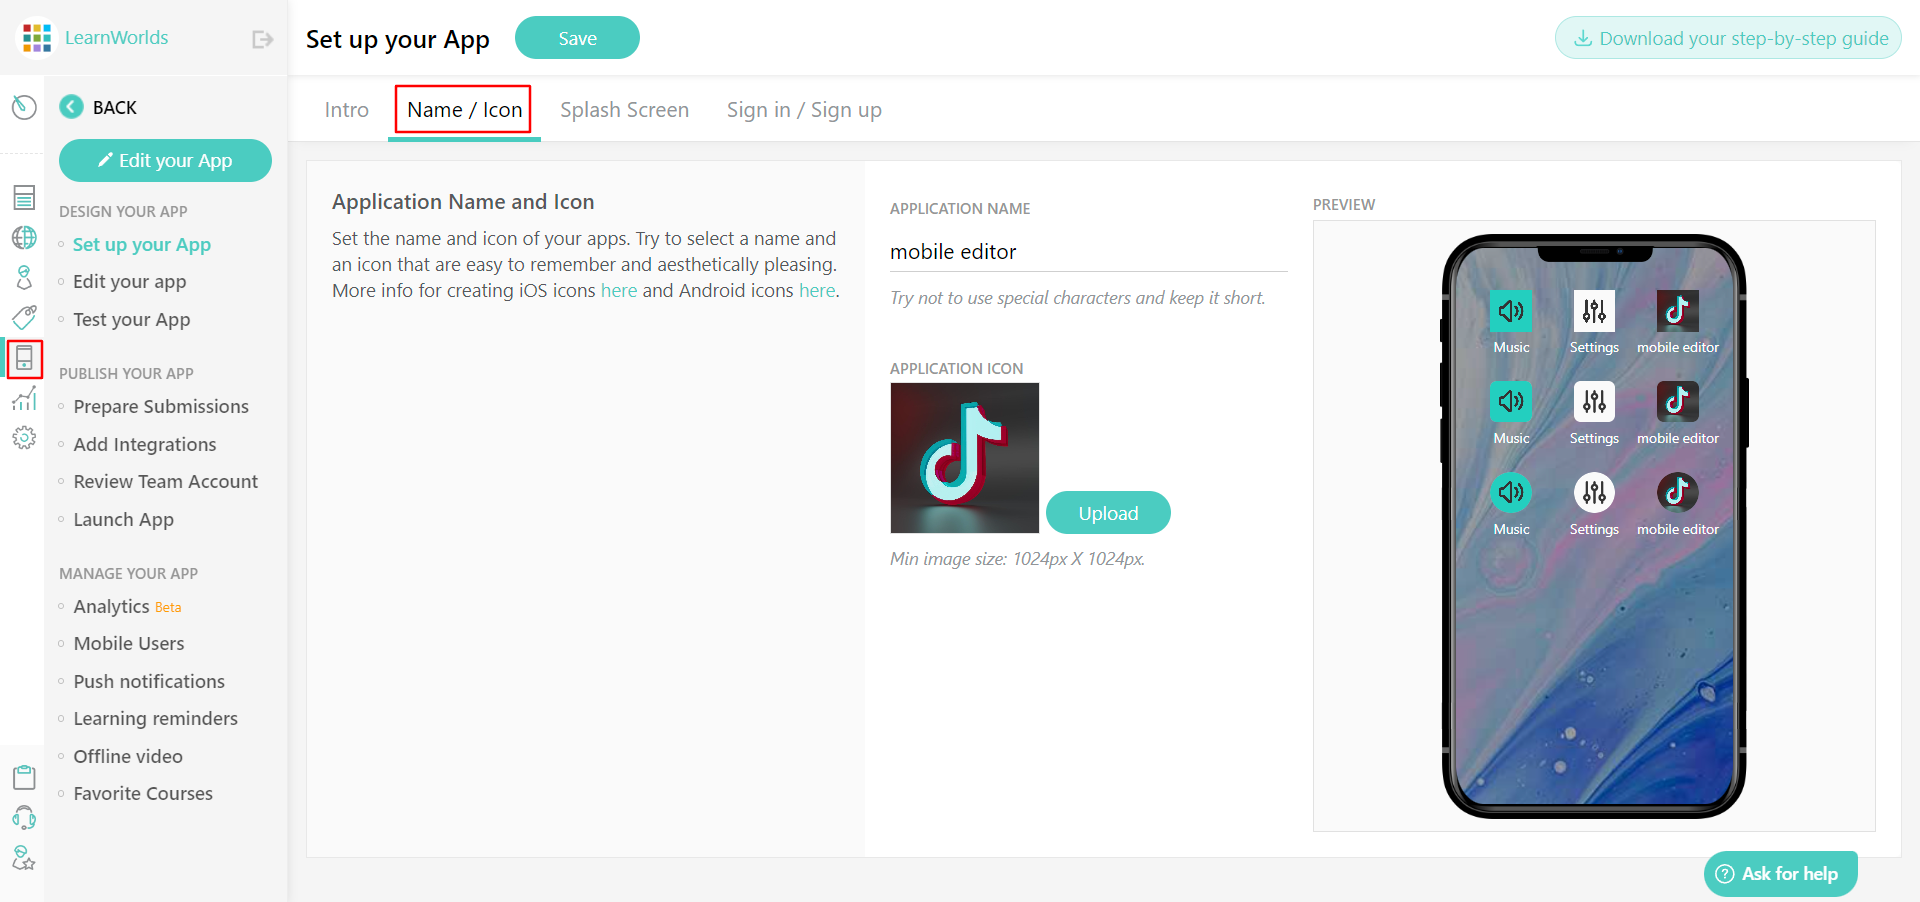Open the Intro tab

346,110
